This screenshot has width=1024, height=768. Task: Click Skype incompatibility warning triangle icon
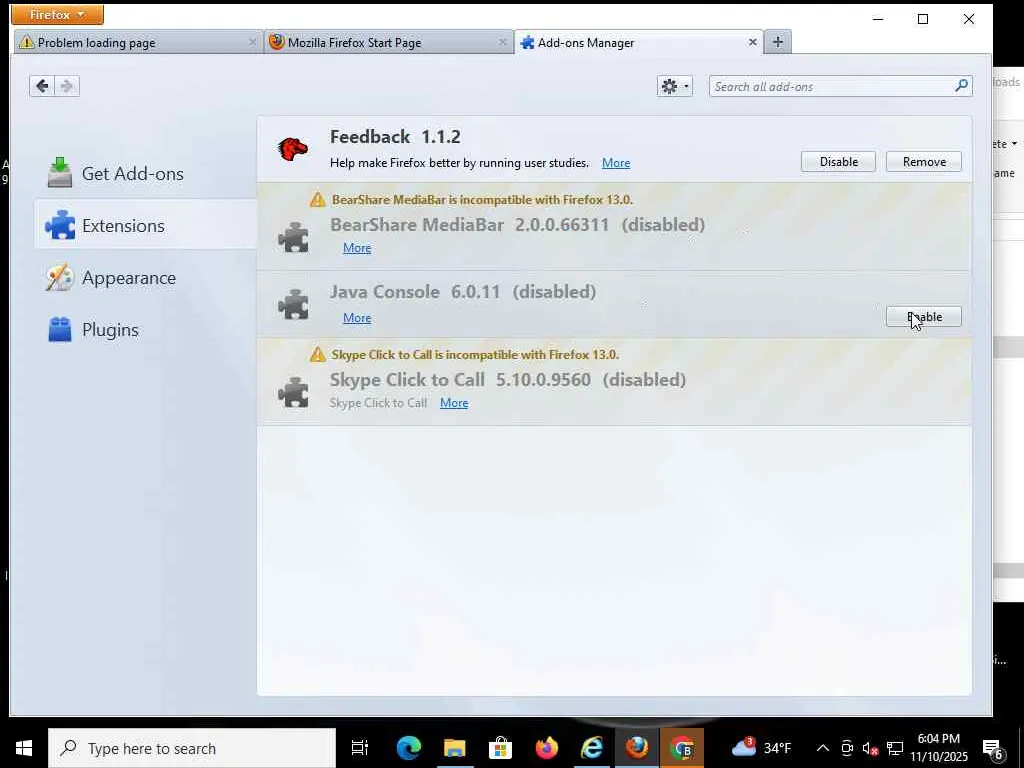pos(317,354)
